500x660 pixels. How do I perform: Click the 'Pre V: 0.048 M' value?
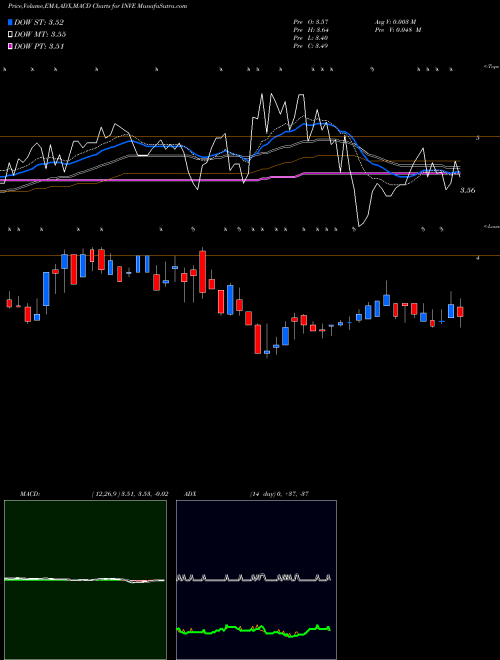[398, 29]
